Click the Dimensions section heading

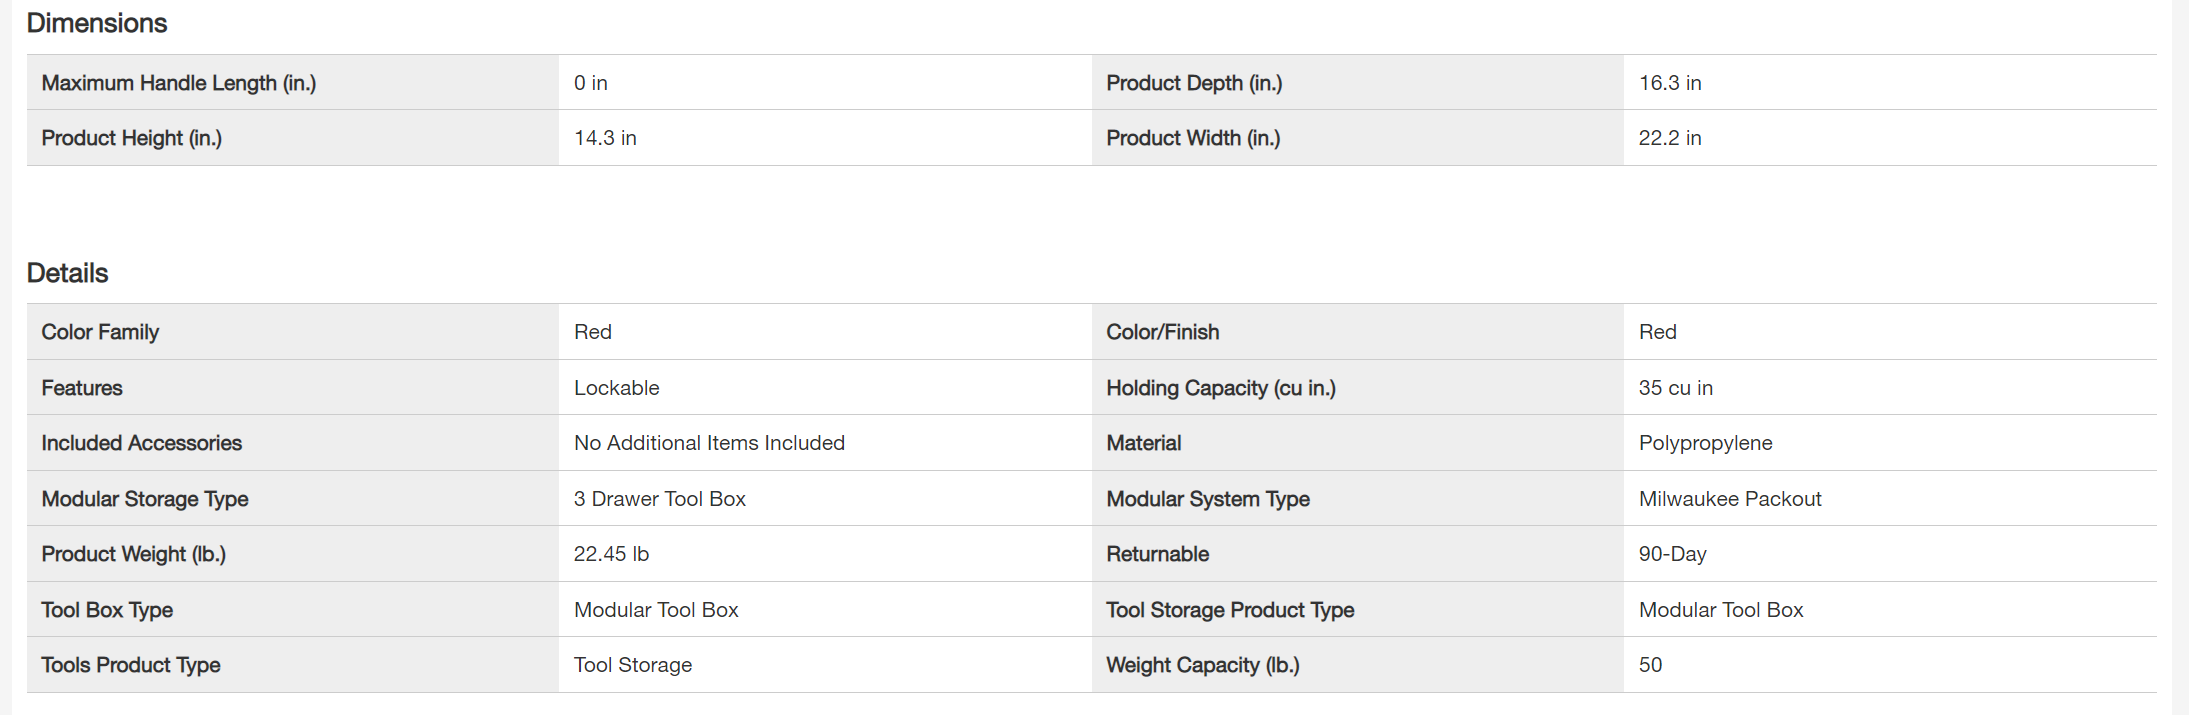pyautogui.click(x=97, y=23)
